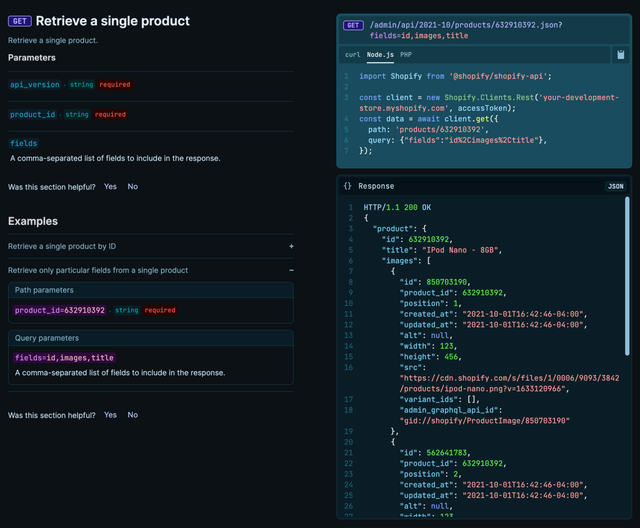Click the HTTP/1.1 200 OK response line

tap(397, 208)
